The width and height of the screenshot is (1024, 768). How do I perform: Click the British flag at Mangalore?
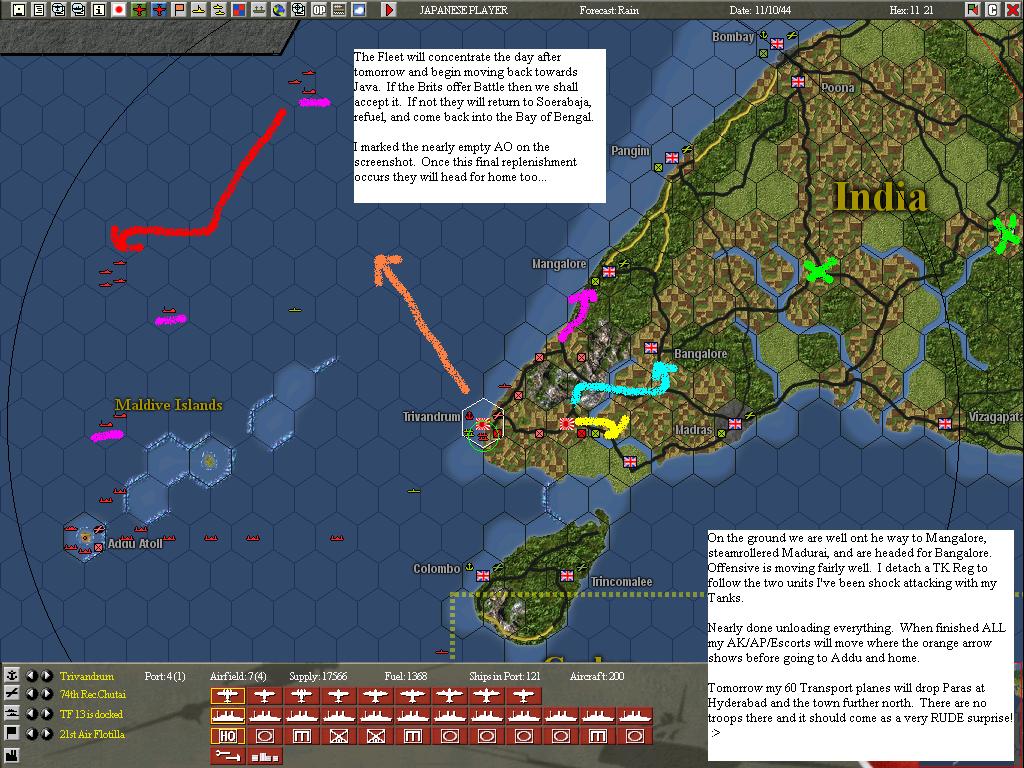pyautogui.click(x=609, y=272)
